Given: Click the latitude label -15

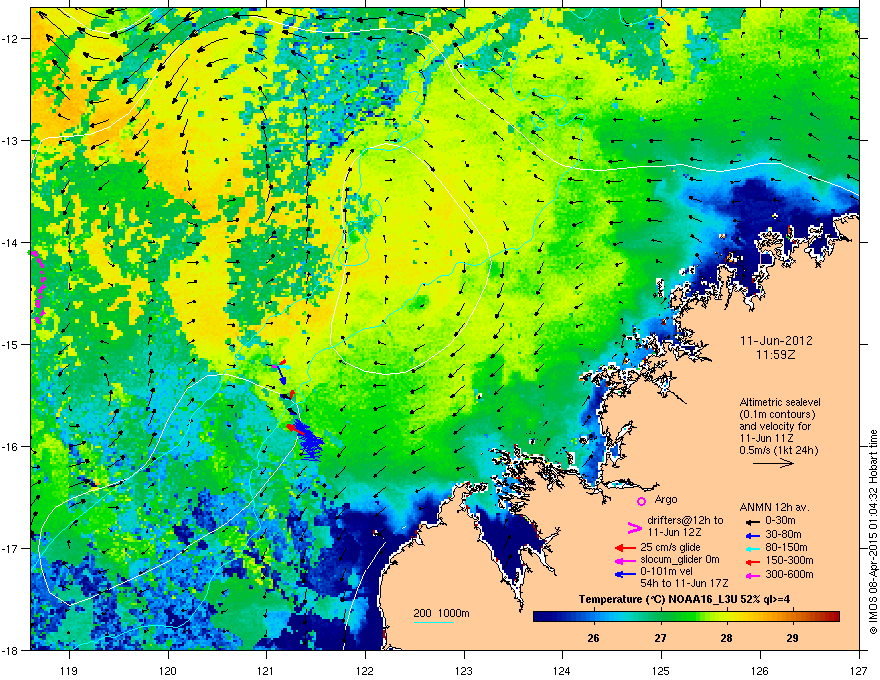Looking at the screenshot, I should click(11, 344).
